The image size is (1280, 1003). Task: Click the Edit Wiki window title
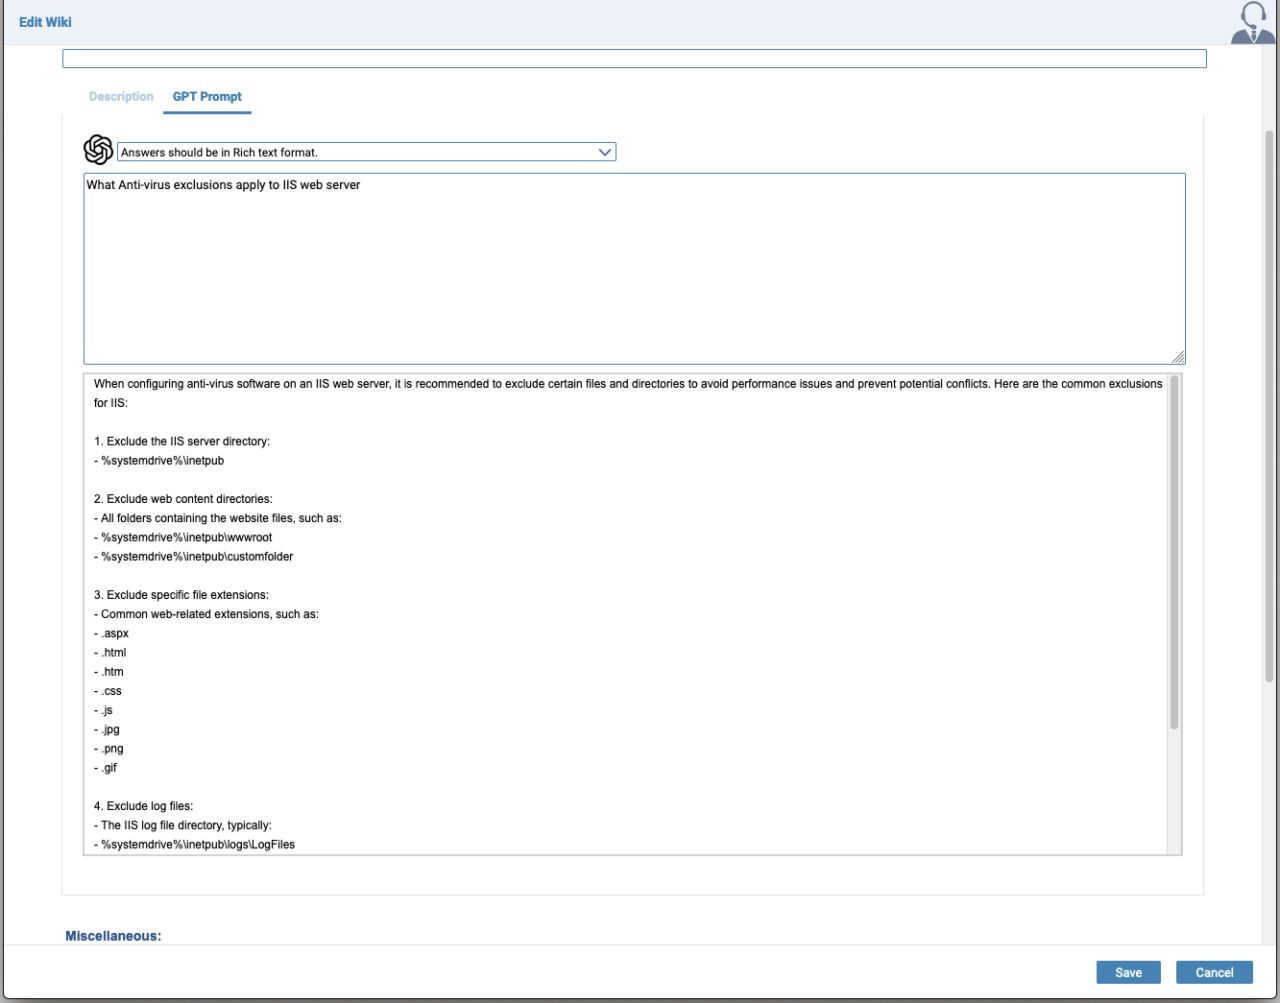coord(45,22)
